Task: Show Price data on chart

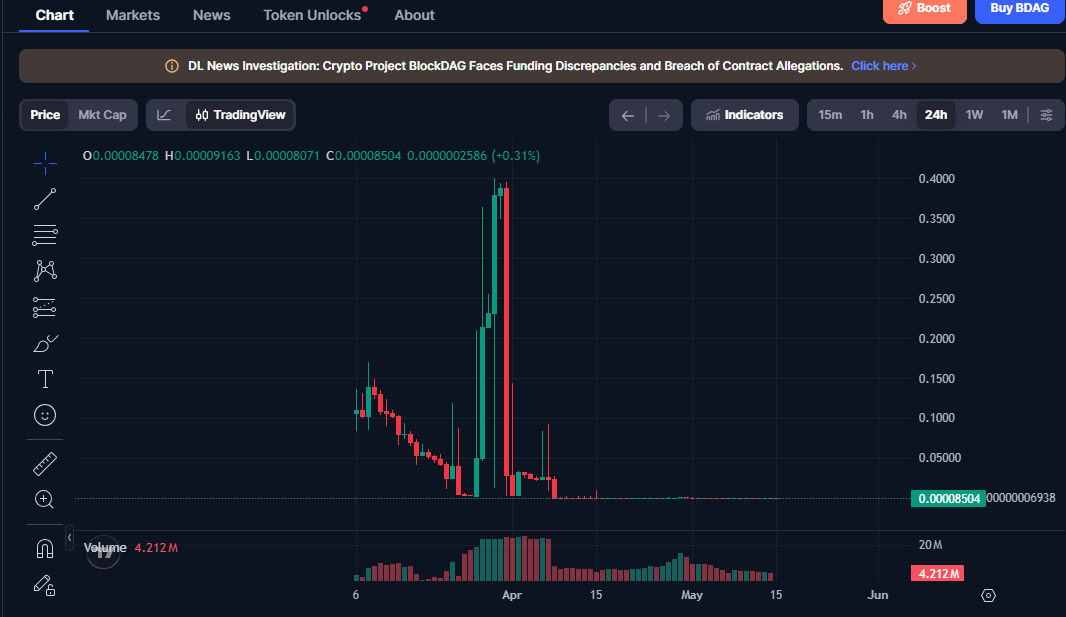Action: 45,115
